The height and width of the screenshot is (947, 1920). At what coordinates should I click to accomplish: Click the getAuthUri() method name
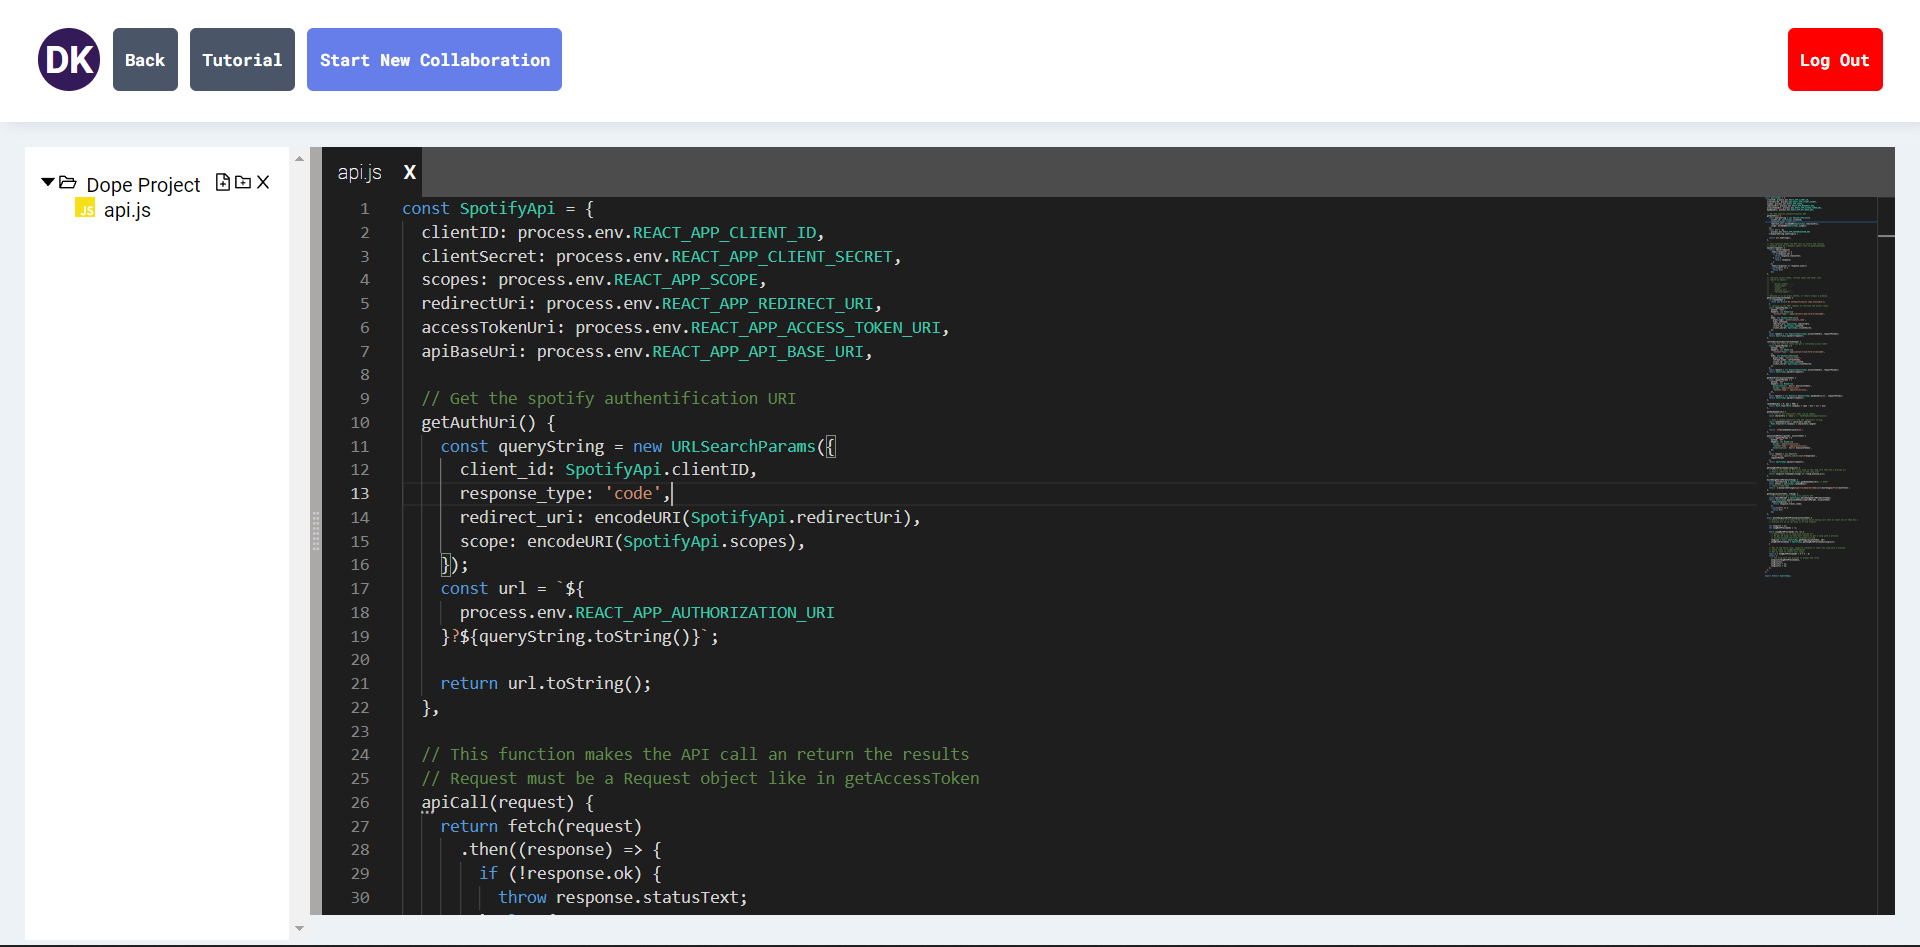(478, 423)
